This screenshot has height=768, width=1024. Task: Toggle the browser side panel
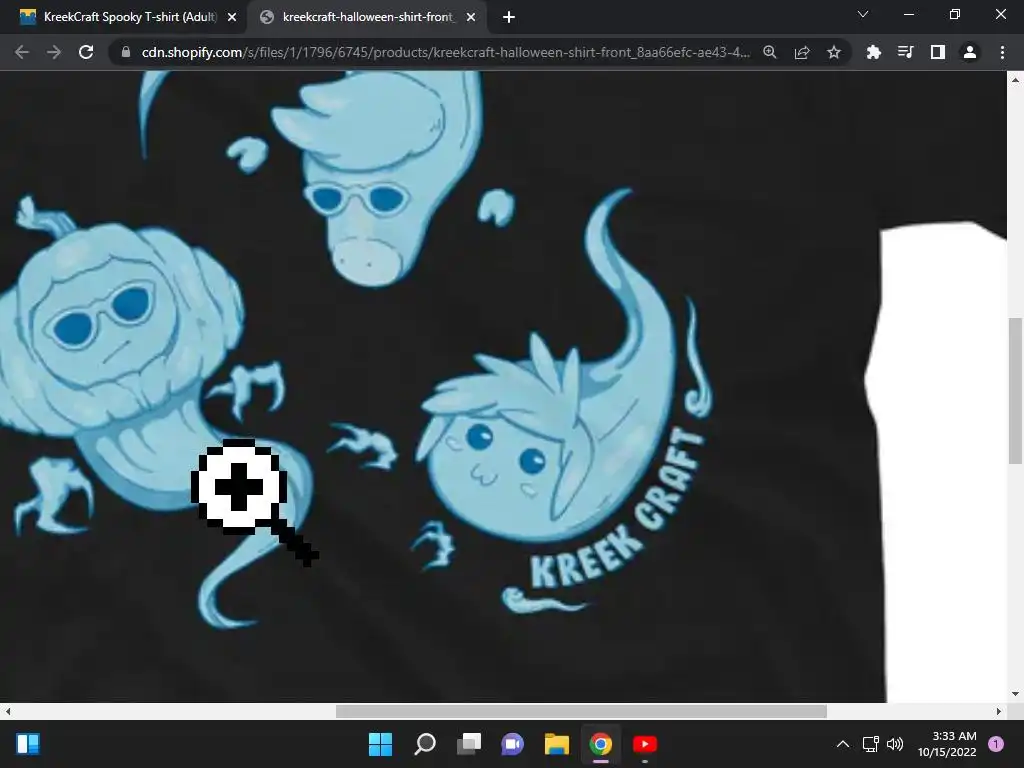(938, 52)
